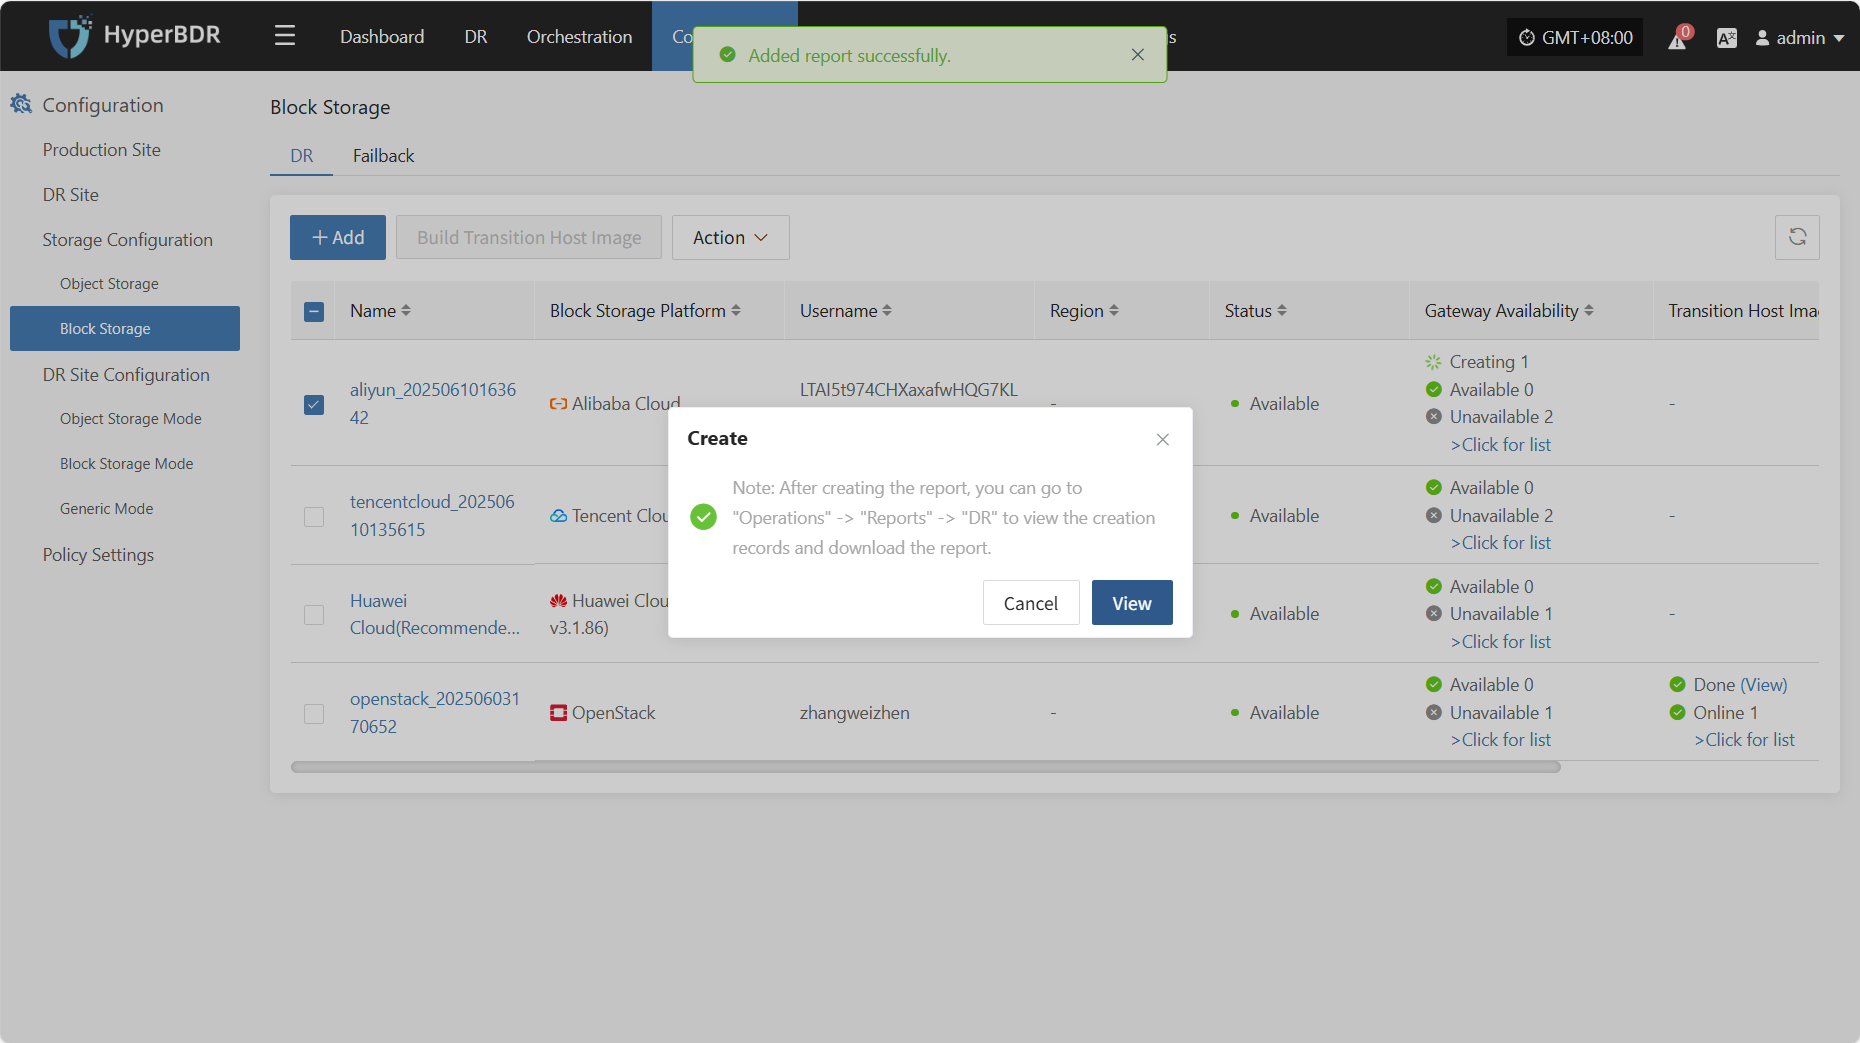
Task: Select the DR tab under Block Storage
Action: pyautogui.click(x=301, y=156)
